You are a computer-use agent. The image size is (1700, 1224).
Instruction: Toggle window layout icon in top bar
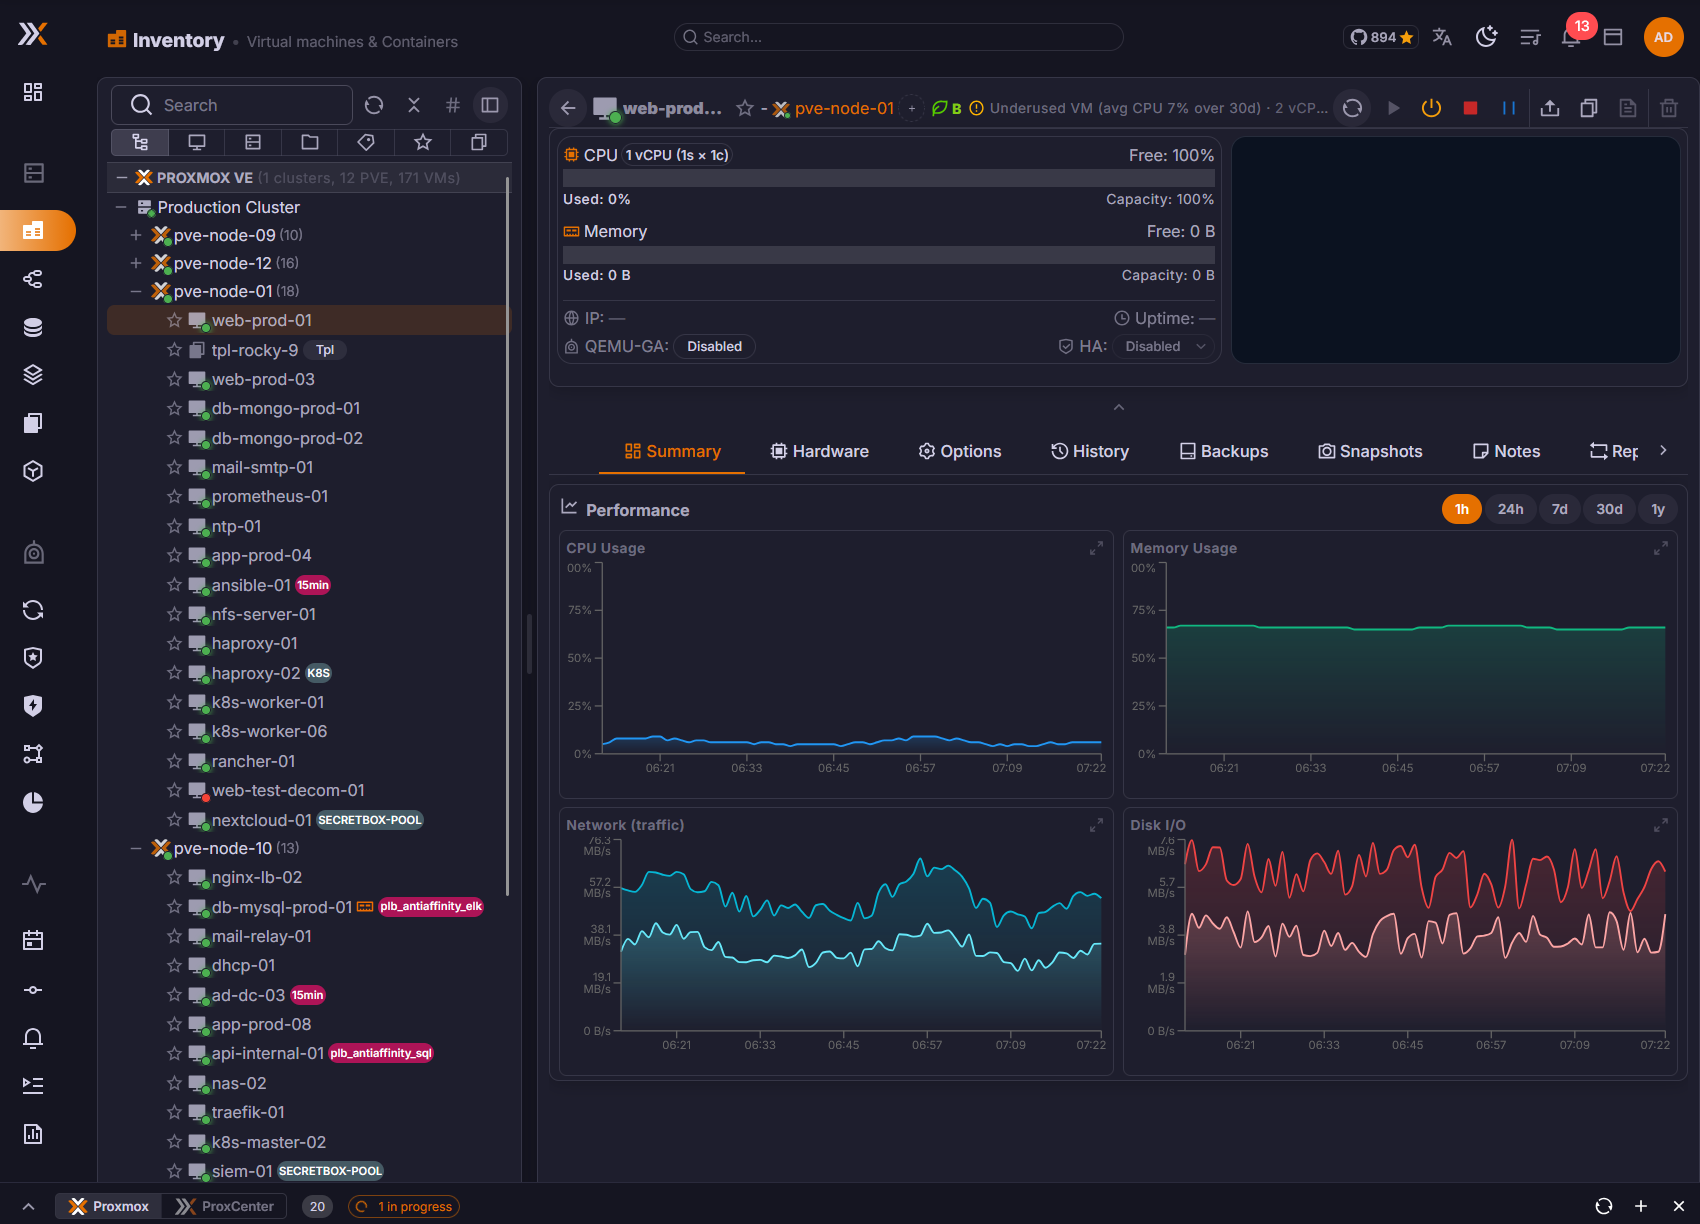(x=1613, y=37)
